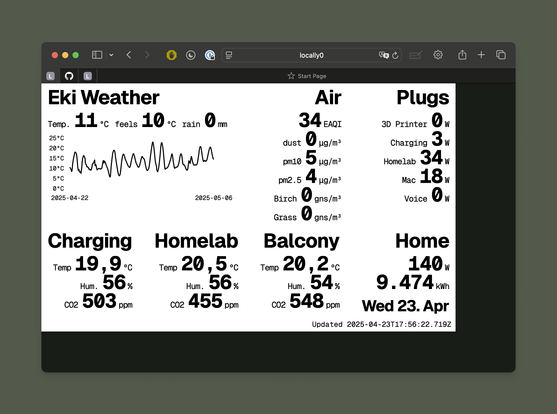Click the Updated timestamp text
Screen dimensions: 557x414
(381, 324)
